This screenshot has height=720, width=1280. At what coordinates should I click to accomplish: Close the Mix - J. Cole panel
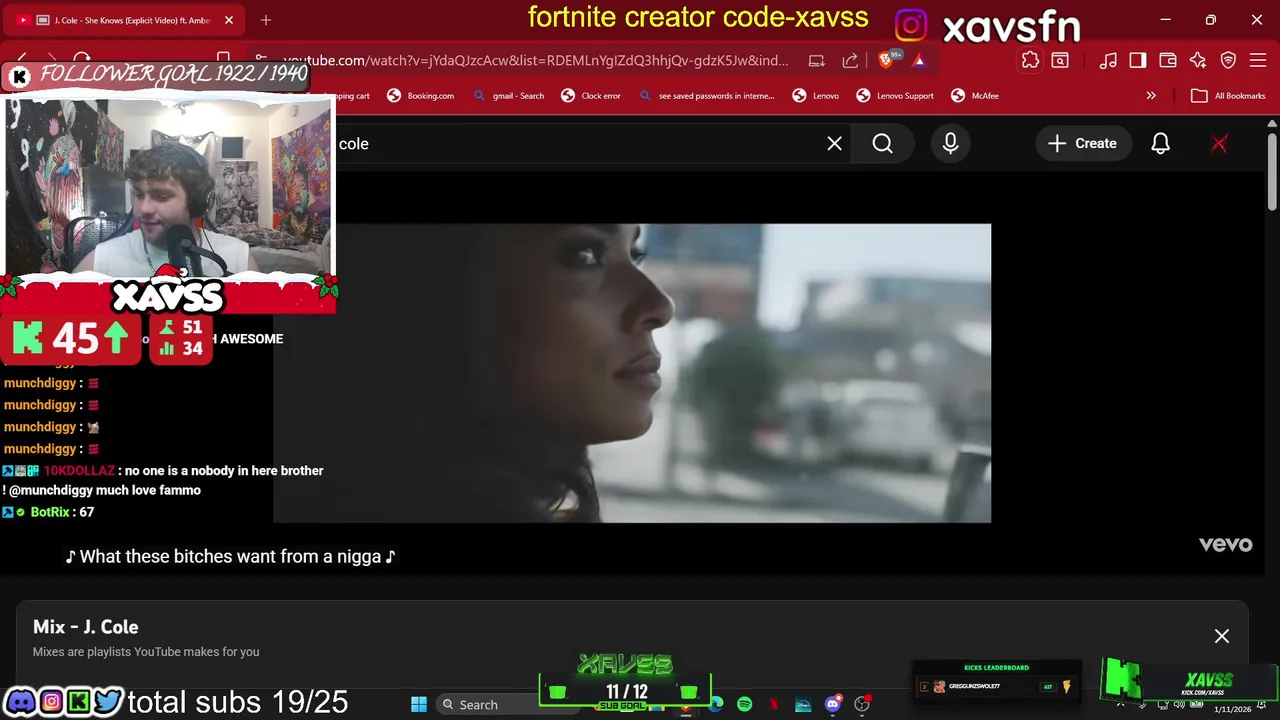pos(1222,636)
